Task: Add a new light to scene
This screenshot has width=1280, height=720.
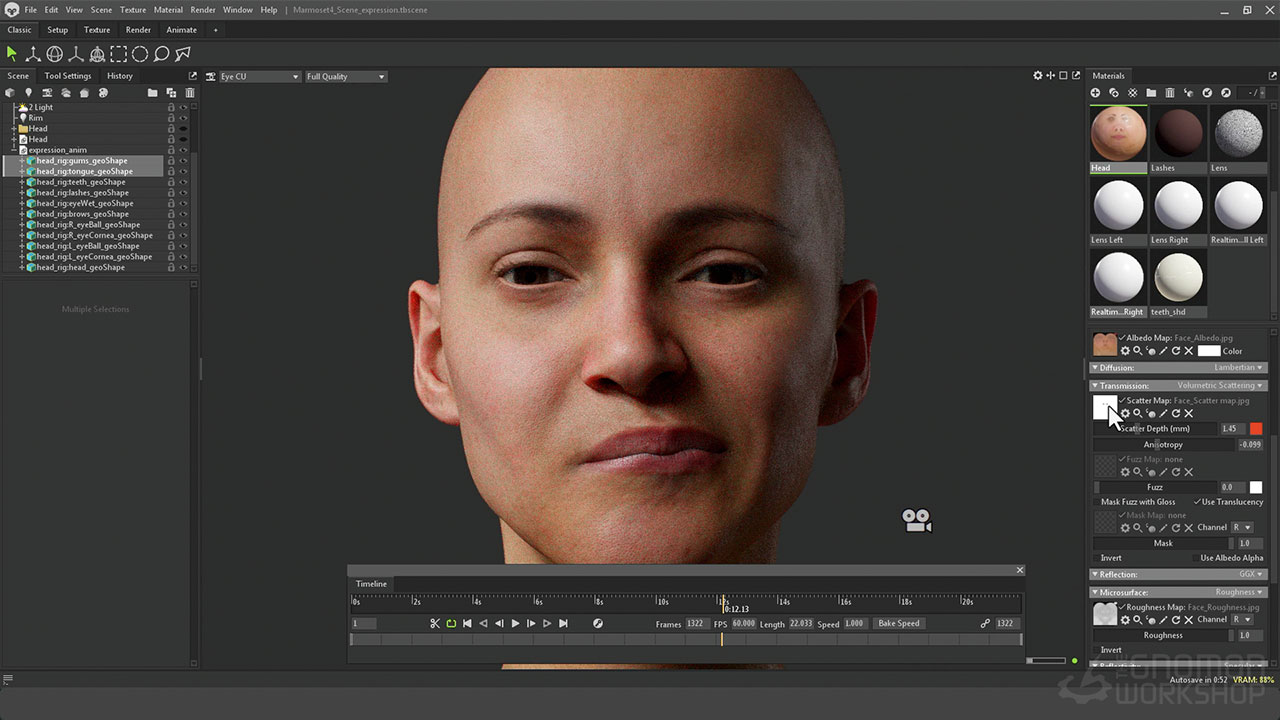Action: pos(28,93)
